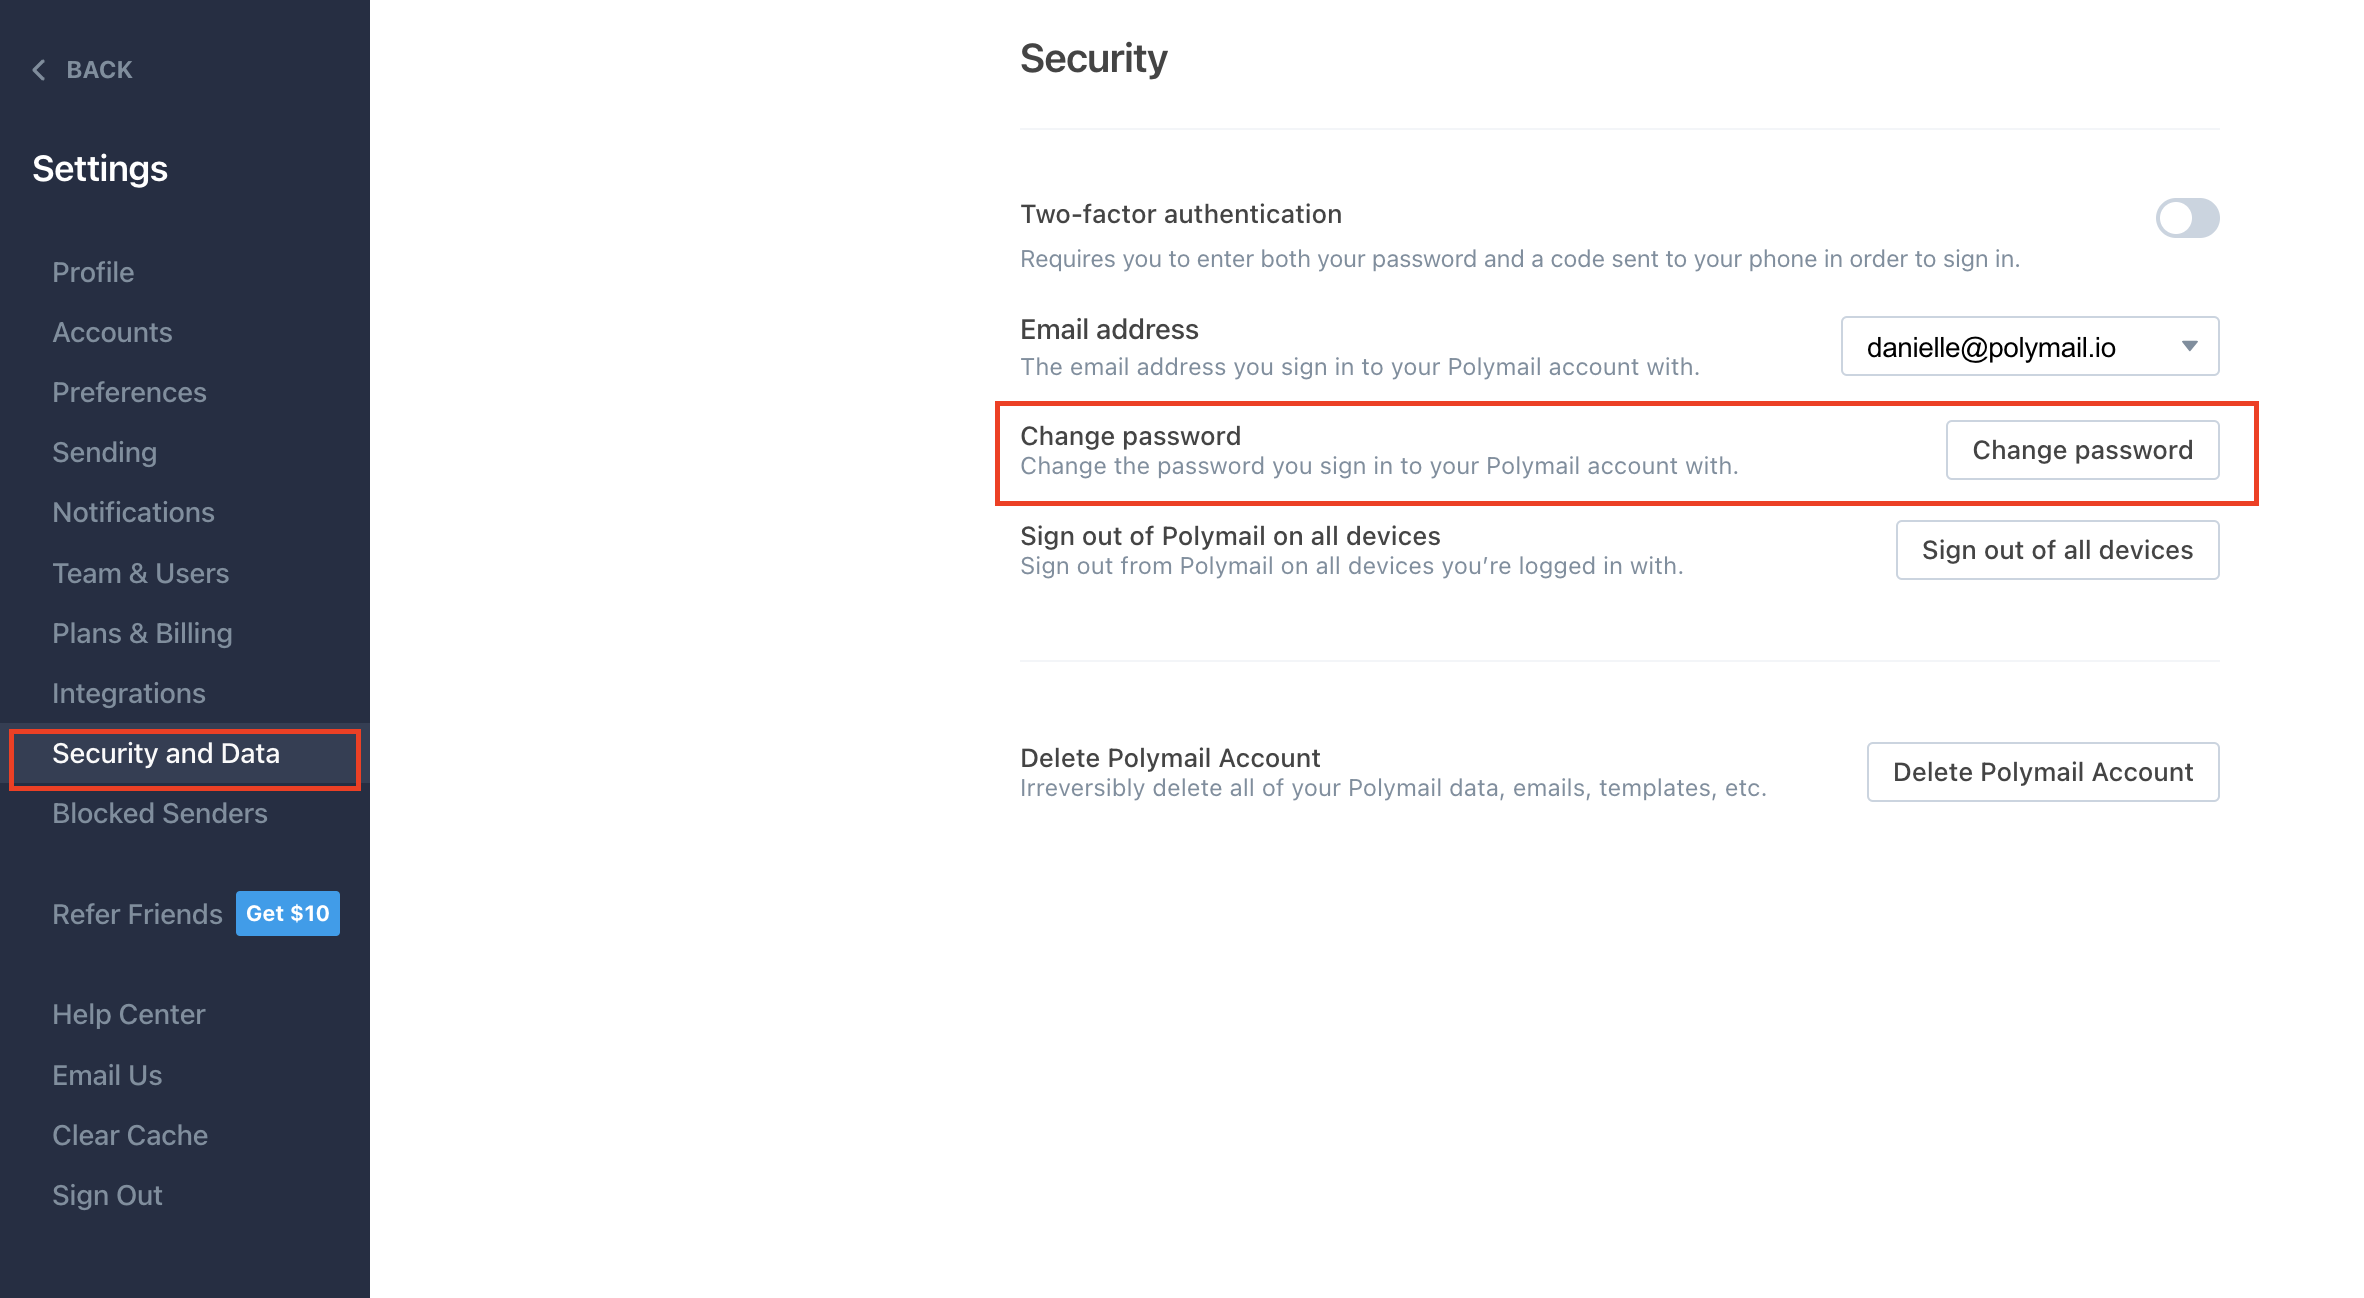The height and width of the screenshot is (1298, 2364).
Task: Select Integrations in sidebar
Action: [x=128, y=693]
